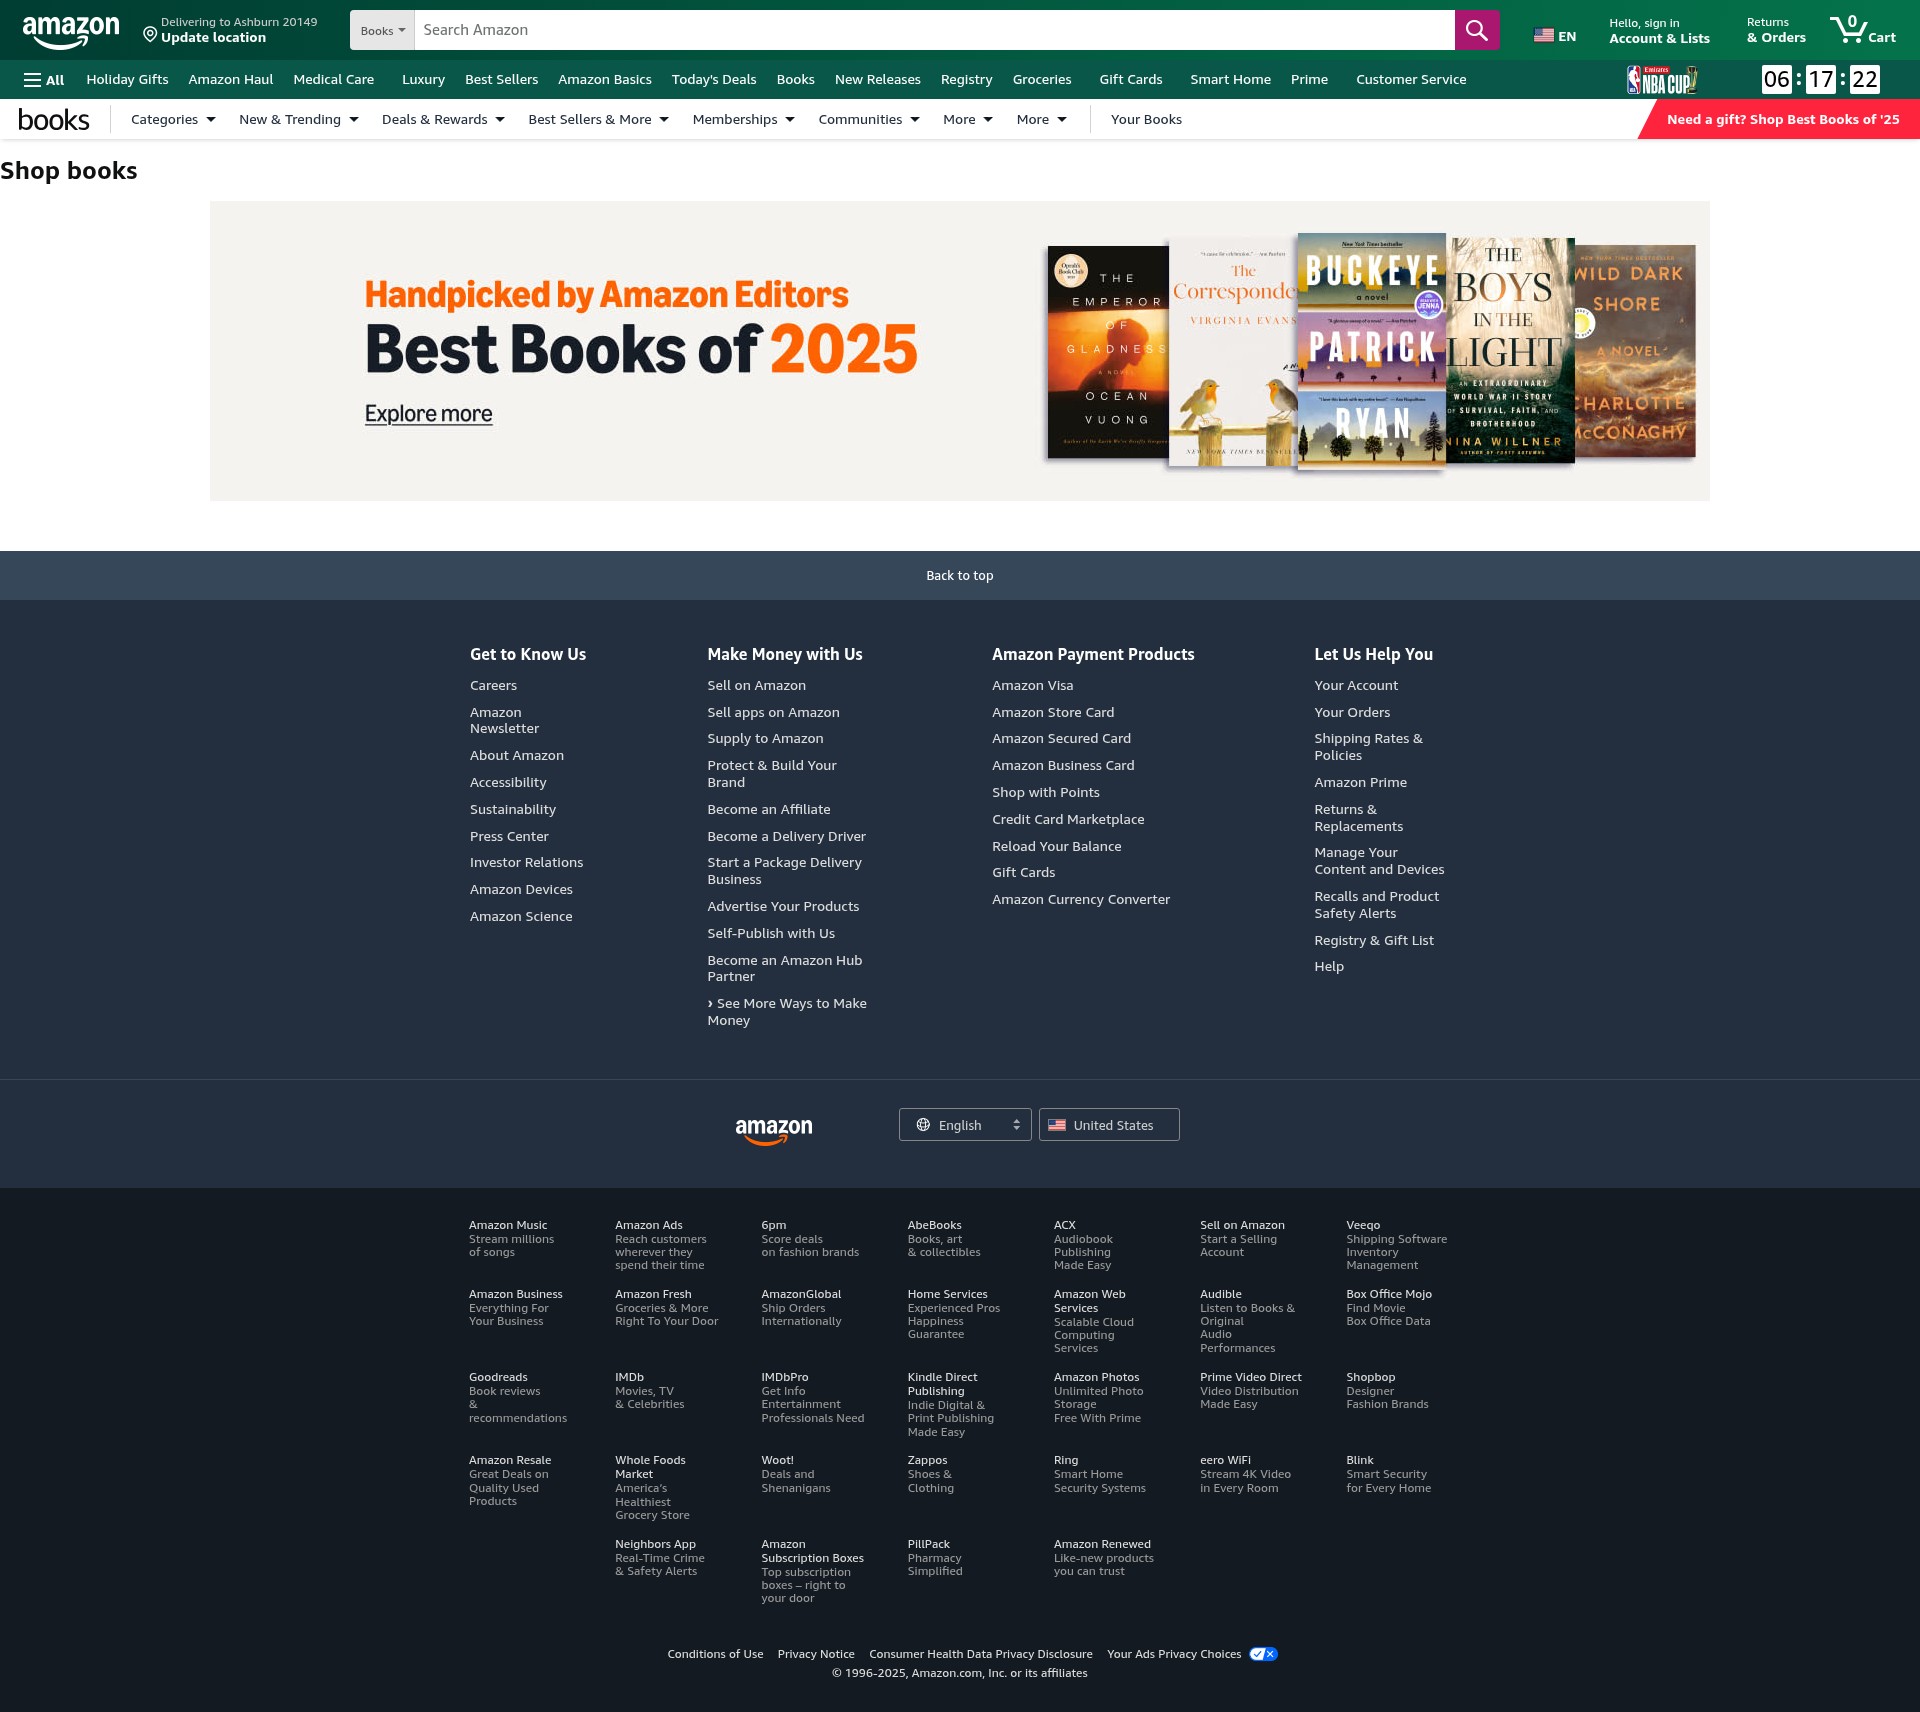Click the magnifying glass search button
The height and width of the screenshot is (1712, 1920).
1476,30
